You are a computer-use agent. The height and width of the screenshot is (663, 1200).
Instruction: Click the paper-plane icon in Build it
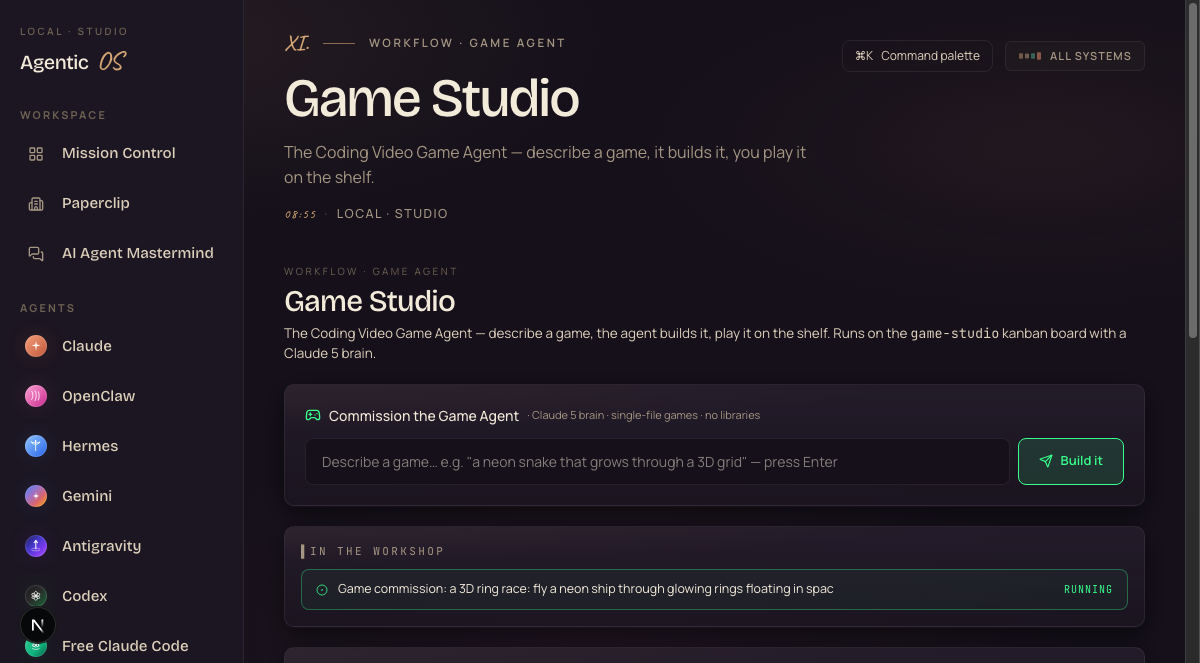1046,461
